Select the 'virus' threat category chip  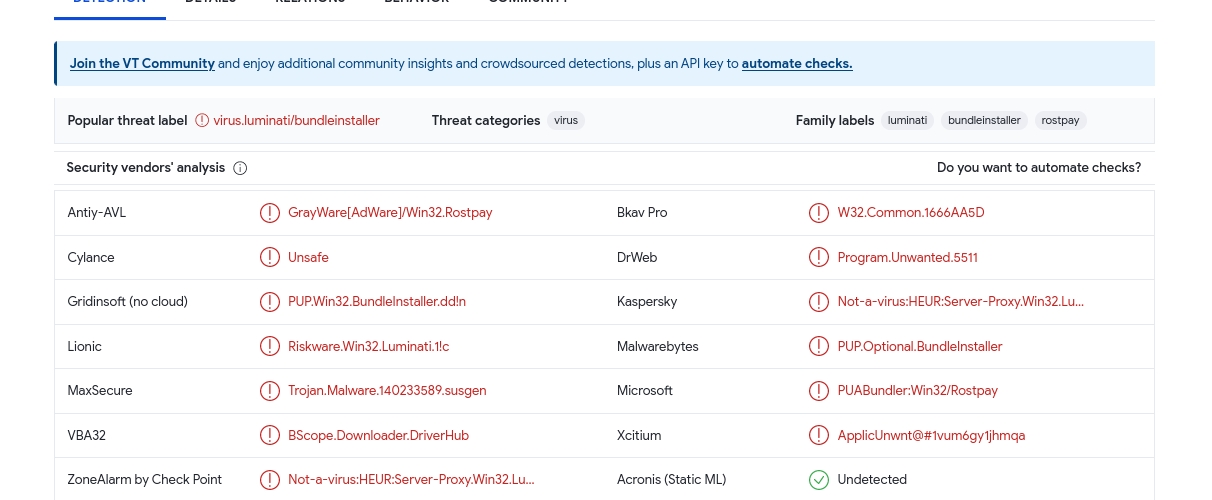click(x=566, y=120)
